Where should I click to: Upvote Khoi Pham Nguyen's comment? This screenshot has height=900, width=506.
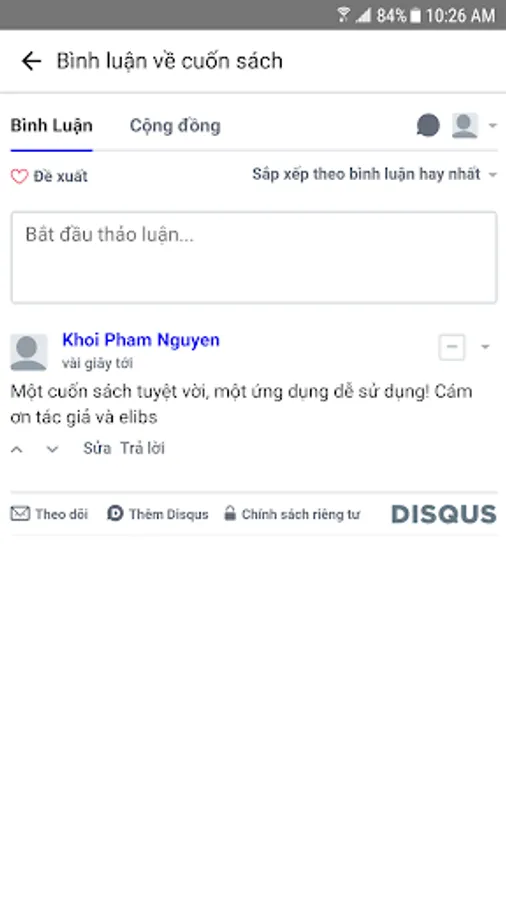coord(17,449)
